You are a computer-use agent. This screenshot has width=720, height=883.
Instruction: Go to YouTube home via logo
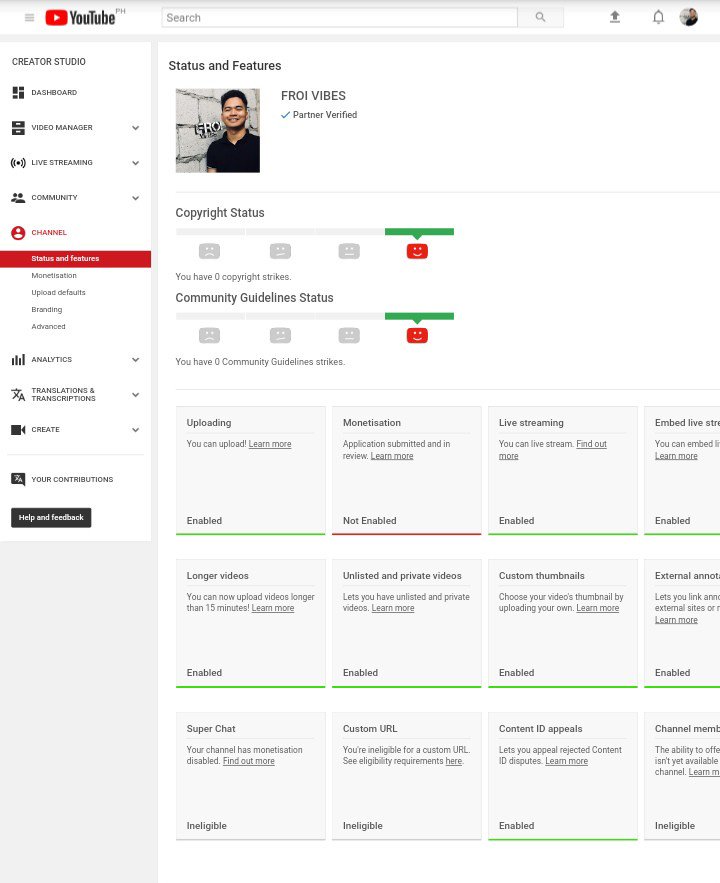pyautogui.click(x=80, y=17)
